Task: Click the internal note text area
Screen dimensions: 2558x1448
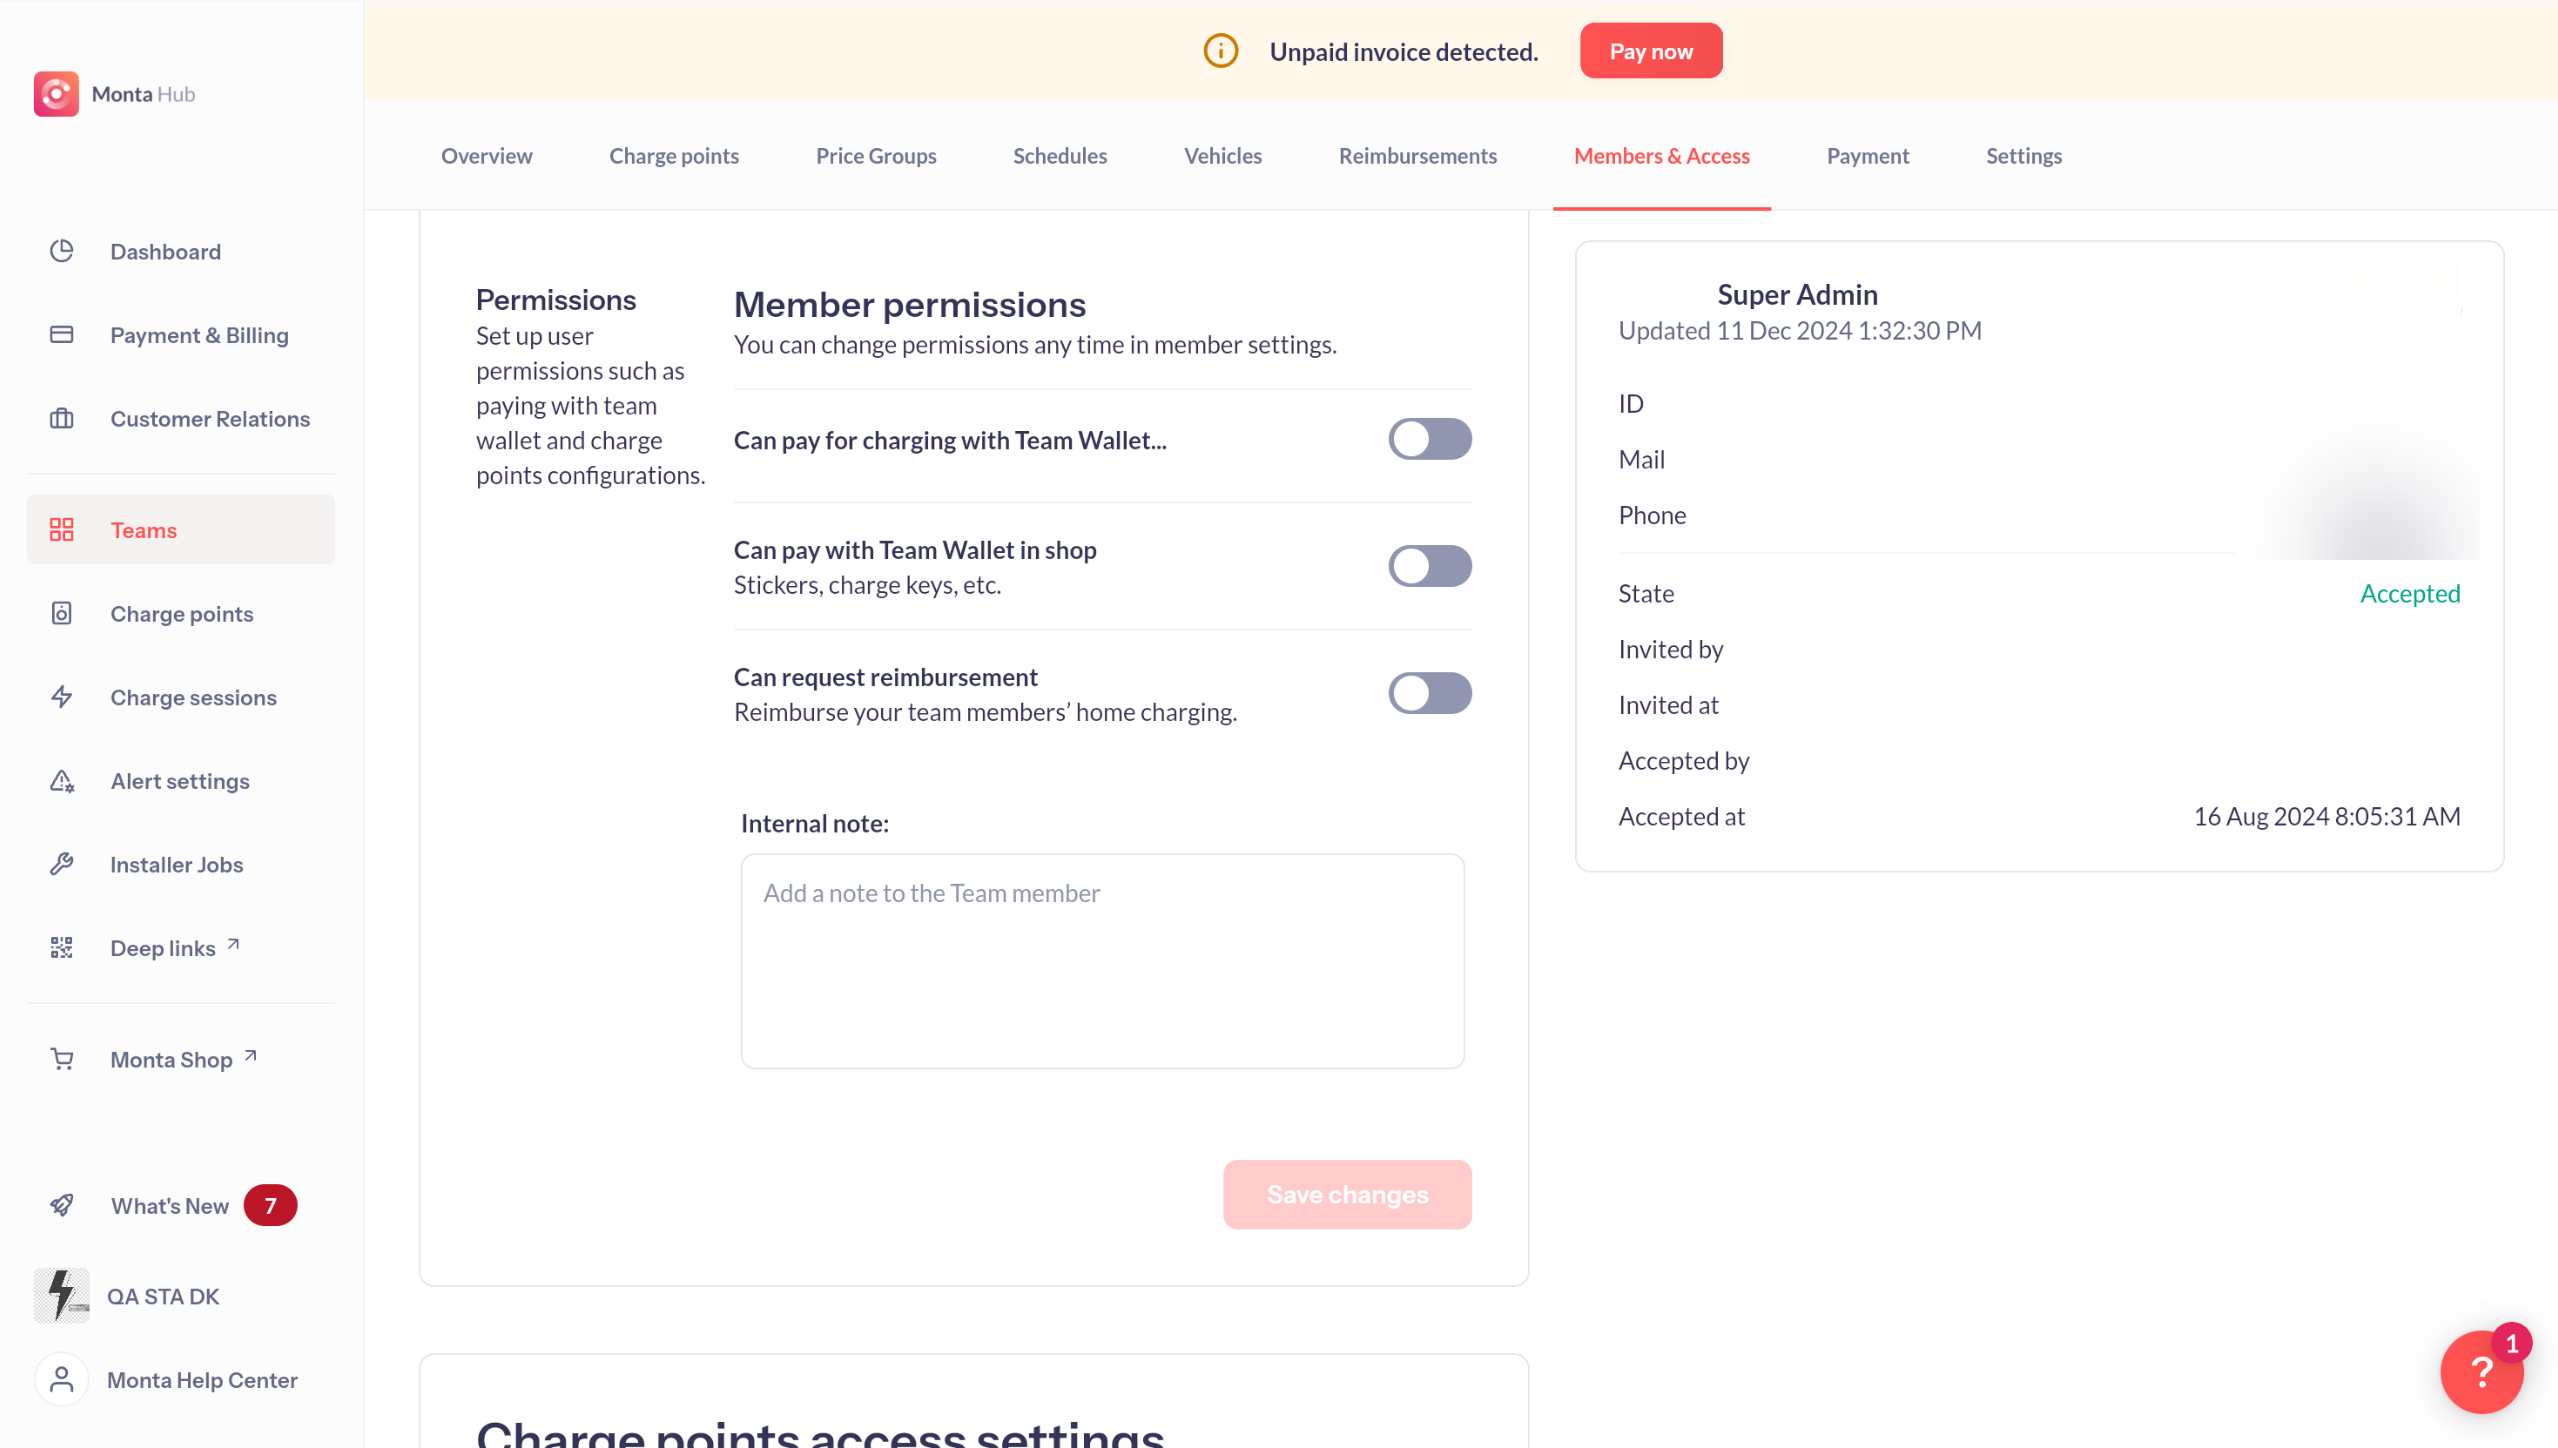Action: [x=1102, y=960]
